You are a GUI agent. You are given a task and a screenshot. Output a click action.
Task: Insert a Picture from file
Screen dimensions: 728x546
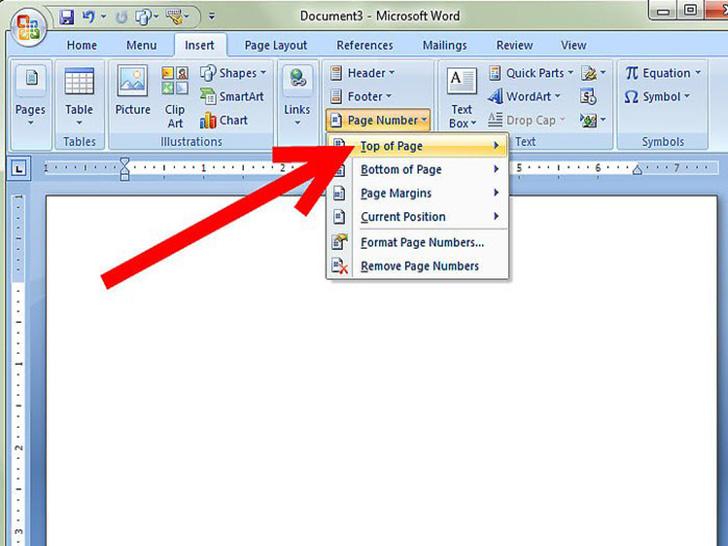pyautogui.click(x=133, y=91)
